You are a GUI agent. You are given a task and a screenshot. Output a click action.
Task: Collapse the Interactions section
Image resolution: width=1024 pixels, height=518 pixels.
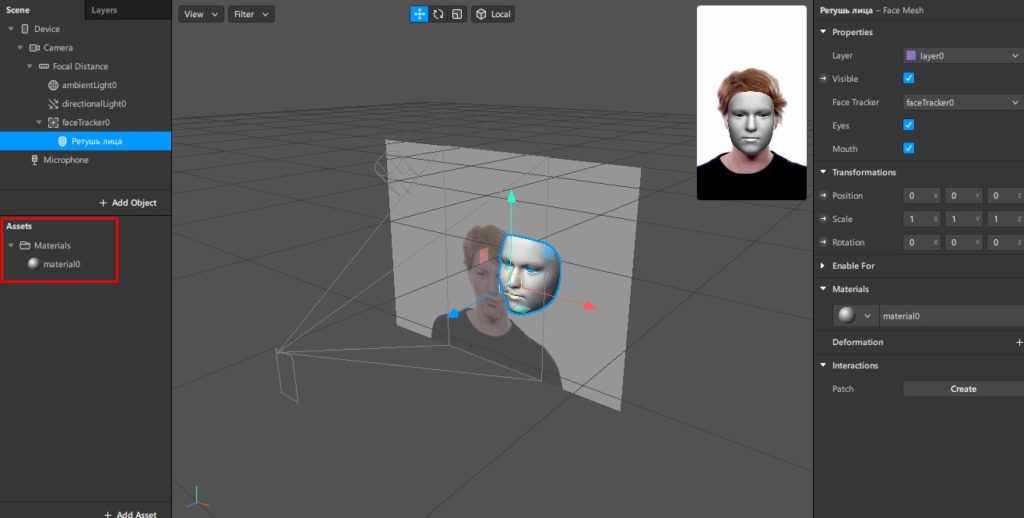tap(824, 366)
